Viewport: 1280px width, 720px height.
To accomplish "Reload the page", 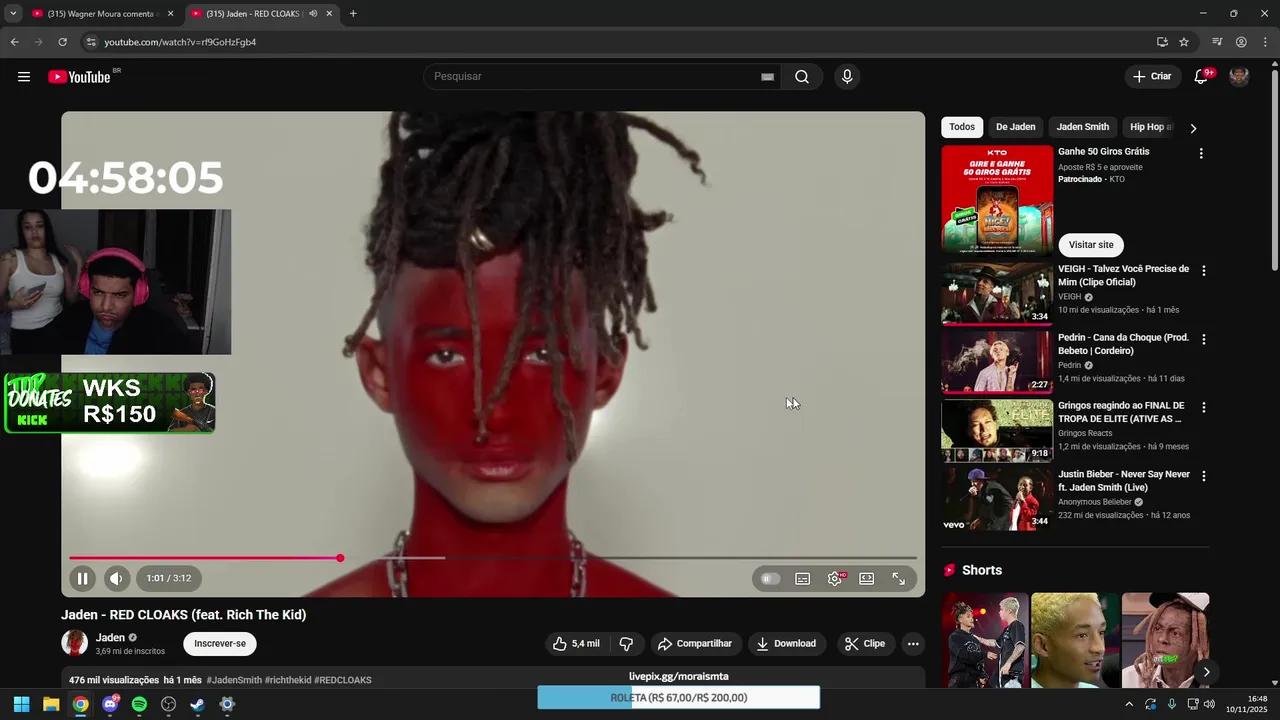I will [x=62, y=42].
